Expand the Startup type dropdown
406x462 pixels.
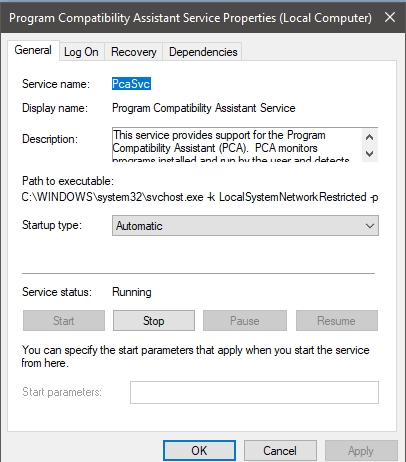pos(245,226)
